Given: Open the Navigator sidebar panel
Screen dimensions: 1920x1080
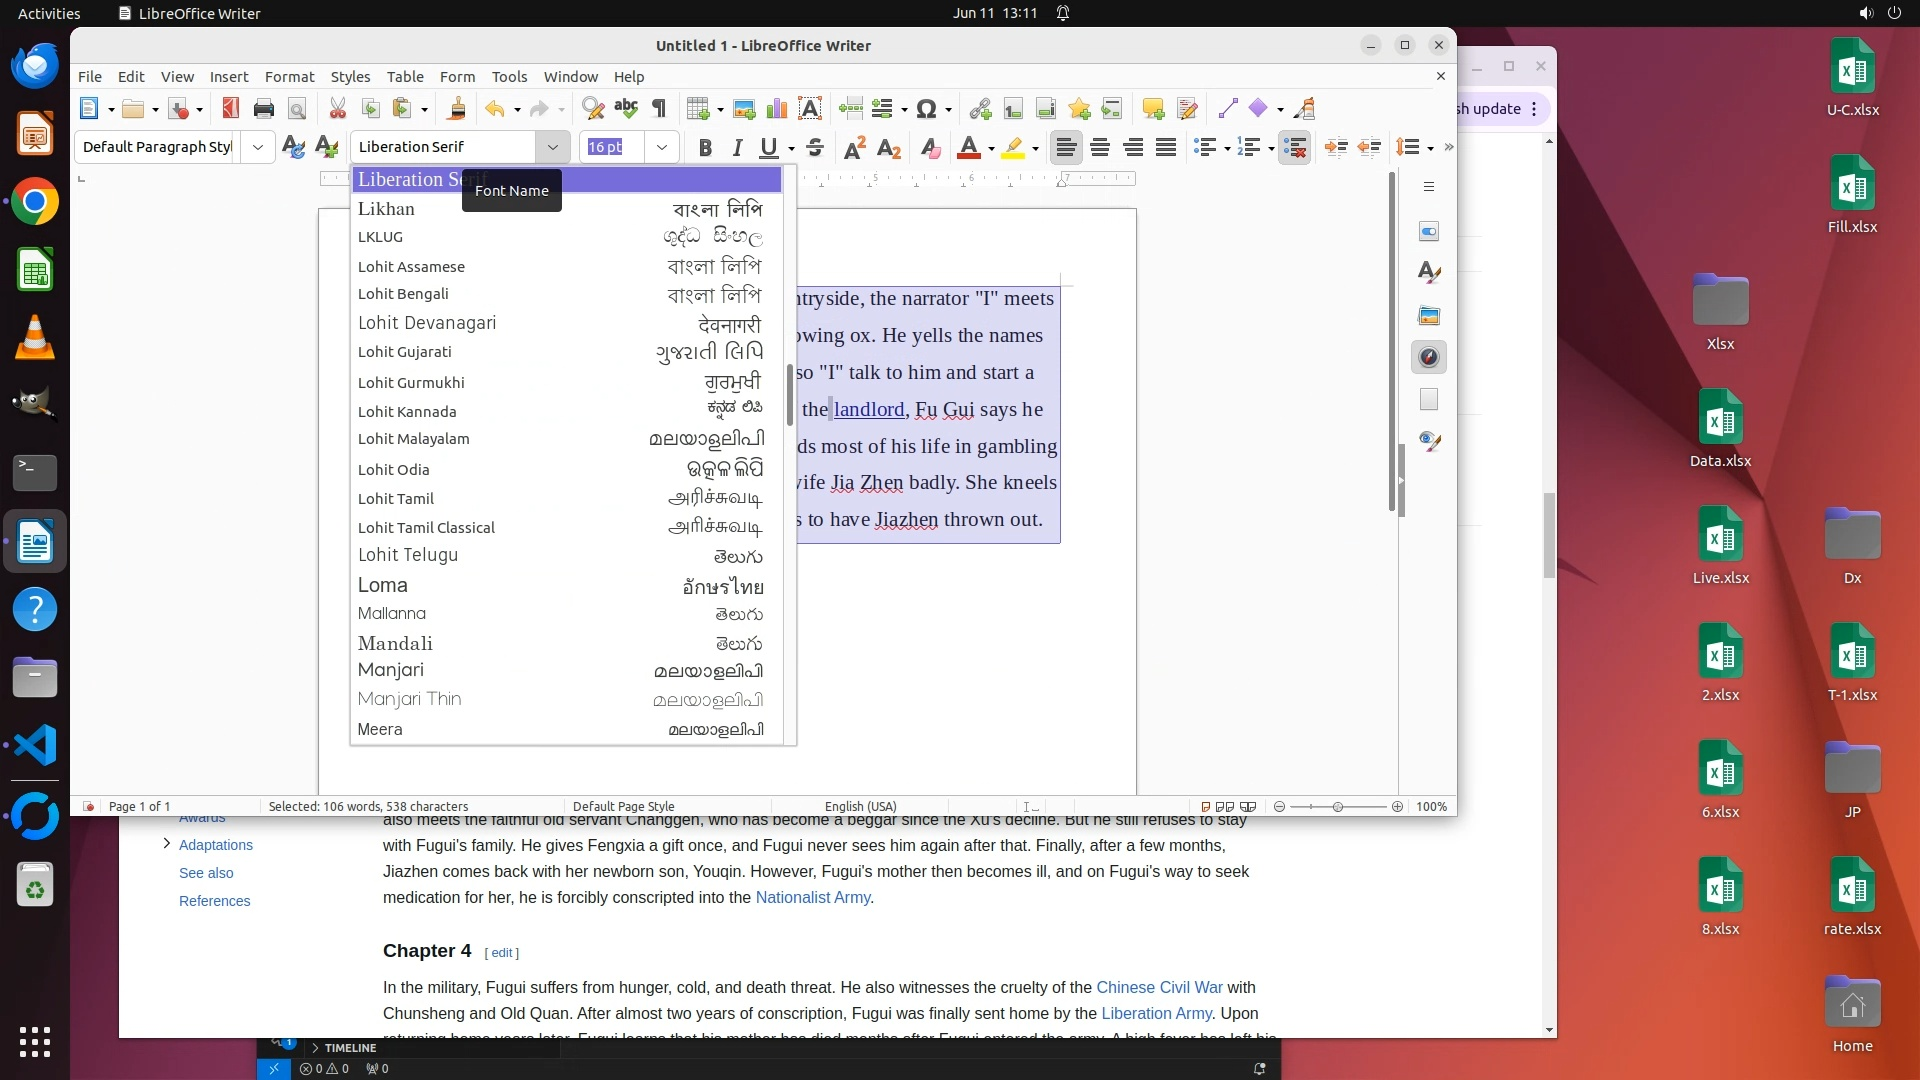Looking at the screenshot, I should point(1429,358).
